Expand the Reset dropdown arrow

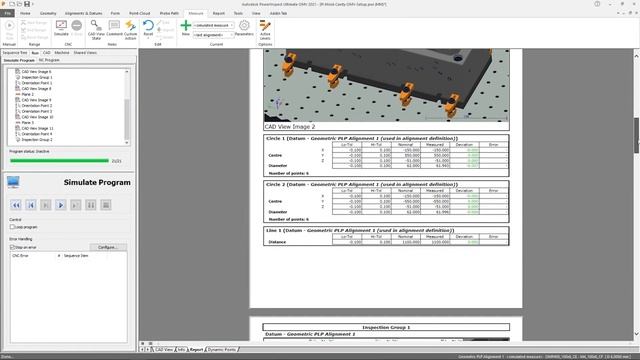148,38
